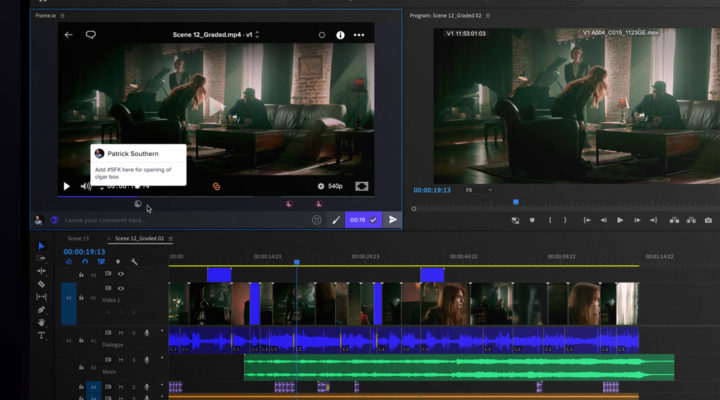Viewport: 720px width, 400px height.
Task: Select the Hand tool
Action: pos(41,322)
